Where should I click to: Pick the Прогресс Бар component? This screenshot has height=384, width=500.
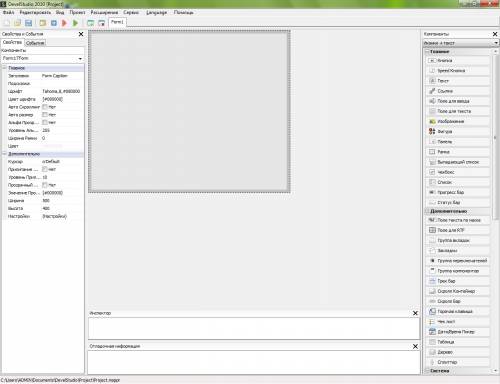458,192
